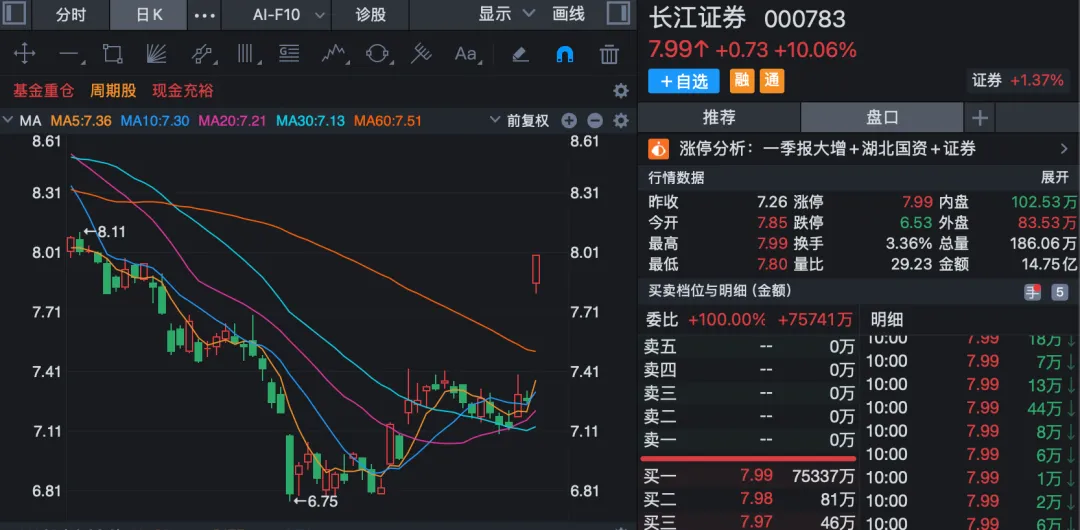Click the 明细 header
Screen dimensions: 1080x530
pos(886,320)
